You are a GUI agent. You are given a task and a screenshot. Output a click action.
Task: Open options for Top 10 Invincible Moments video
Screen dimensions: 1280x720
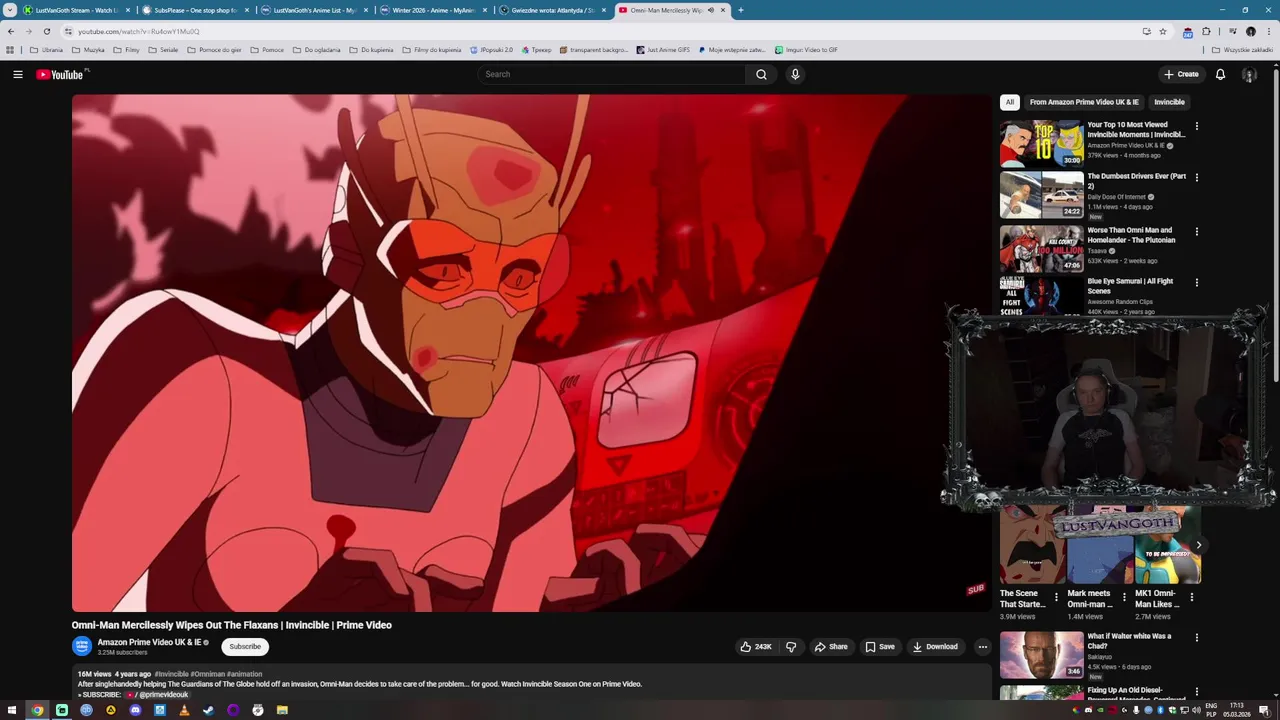coord(1196,126)
